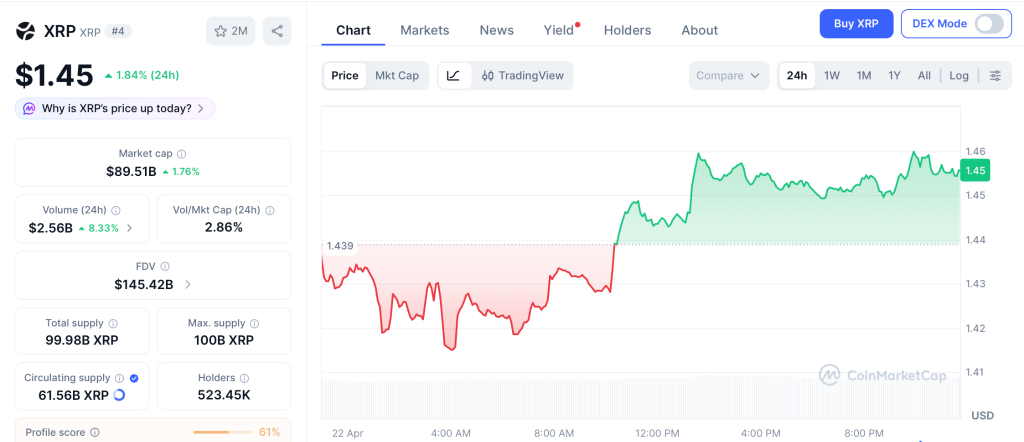Switch chart to TradingView mode
Image resolution: width=1024 pixels, height=442 pixels.
523,76
